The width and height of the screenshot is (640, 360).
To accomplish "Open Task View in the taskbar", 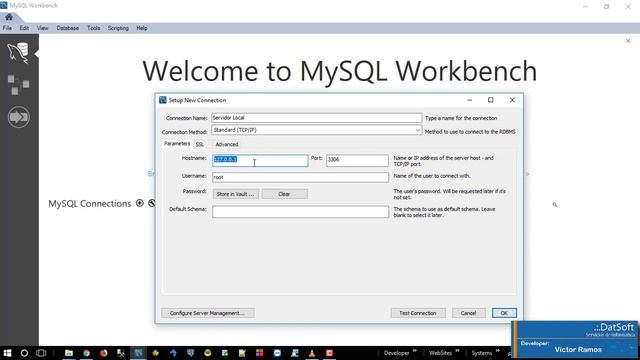I will coord(41,353).
